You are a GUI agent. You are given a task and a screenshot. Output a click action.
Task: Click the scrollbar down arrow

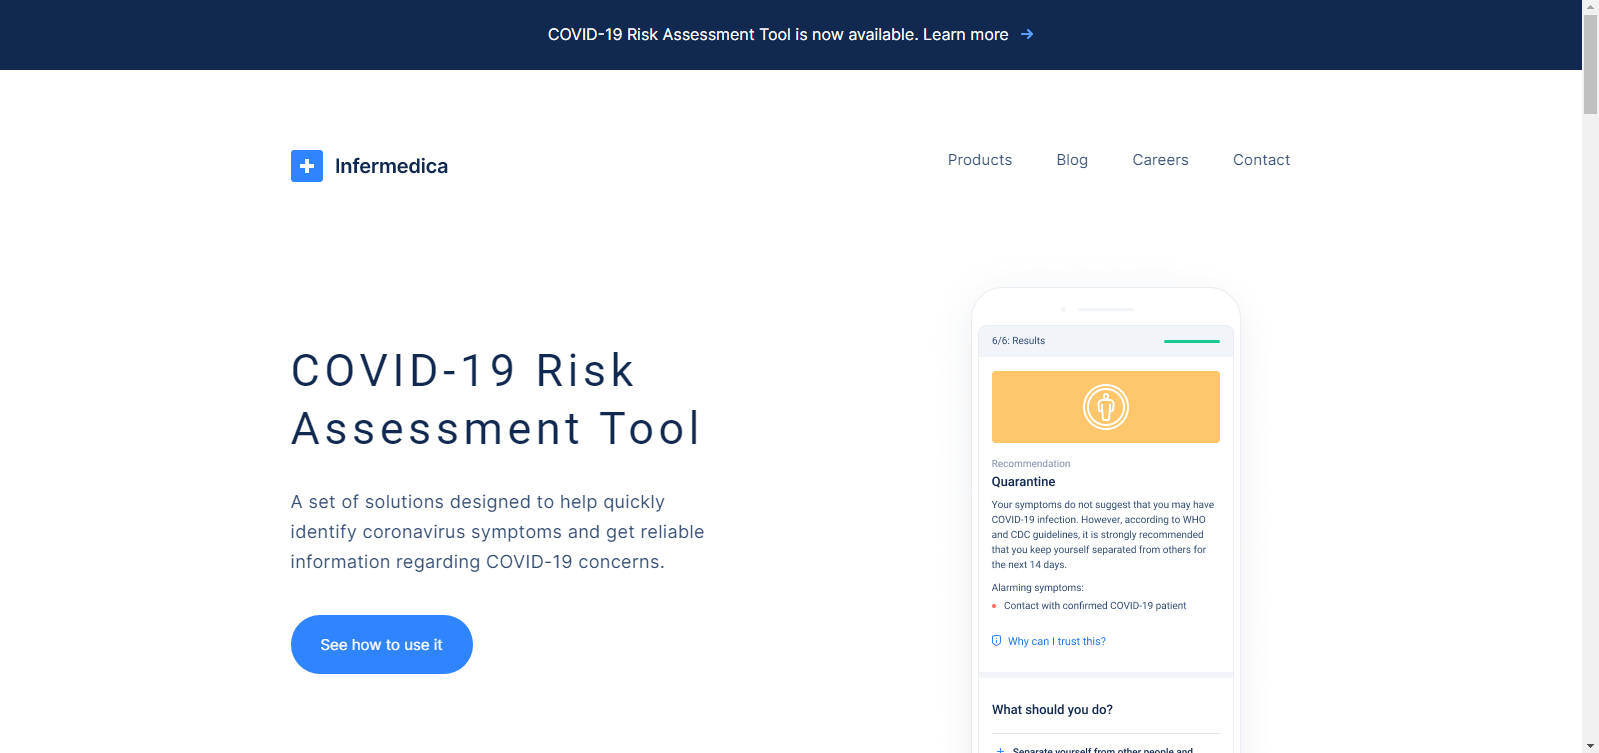[x=1590, y=746]
